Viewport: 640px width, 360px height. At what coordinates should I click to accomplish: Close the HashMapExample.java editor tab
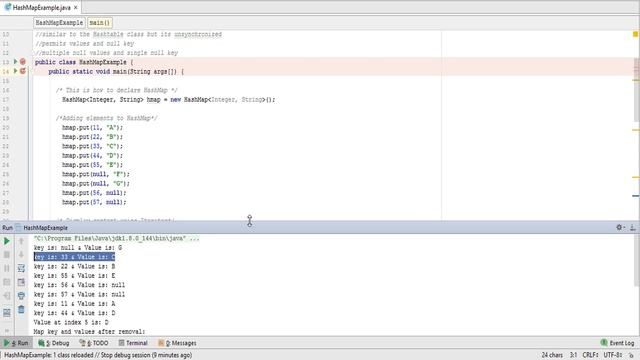pyautogui.click(x=76, y=7)
